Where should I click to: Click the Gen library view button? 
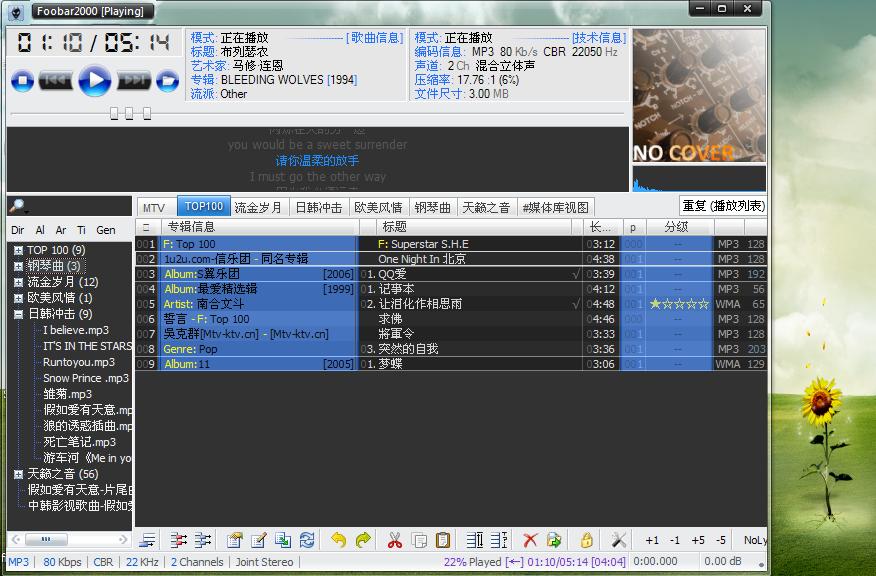click(x=106, y=230)
